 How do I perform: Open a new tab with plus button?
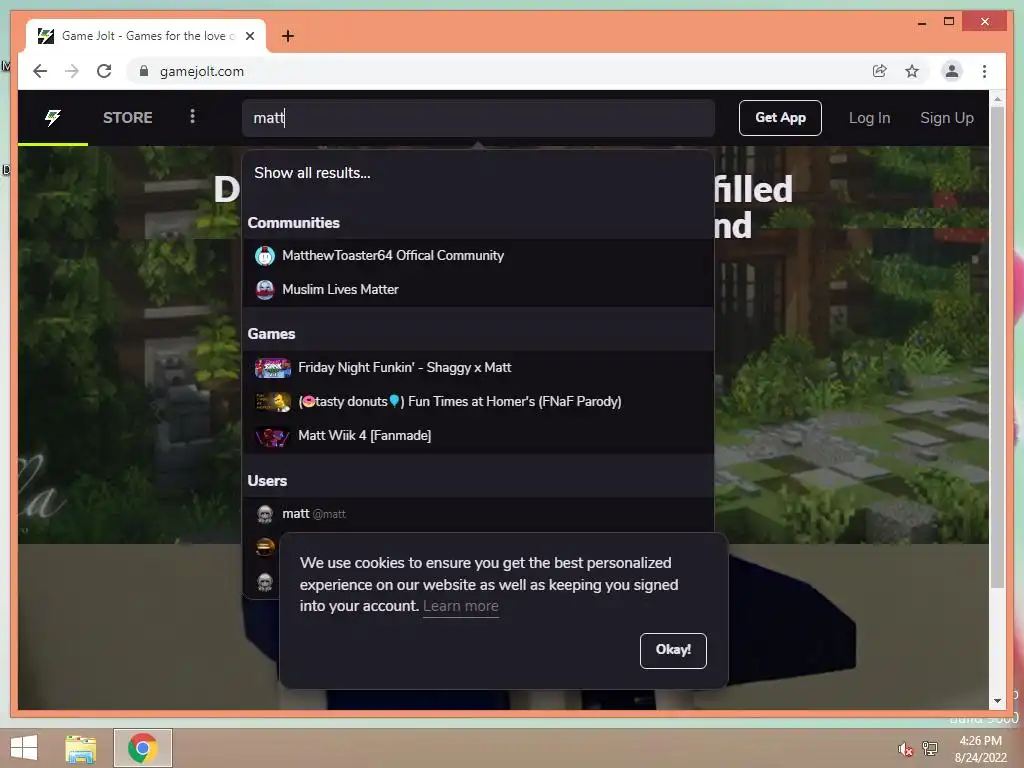click(288, 36)
